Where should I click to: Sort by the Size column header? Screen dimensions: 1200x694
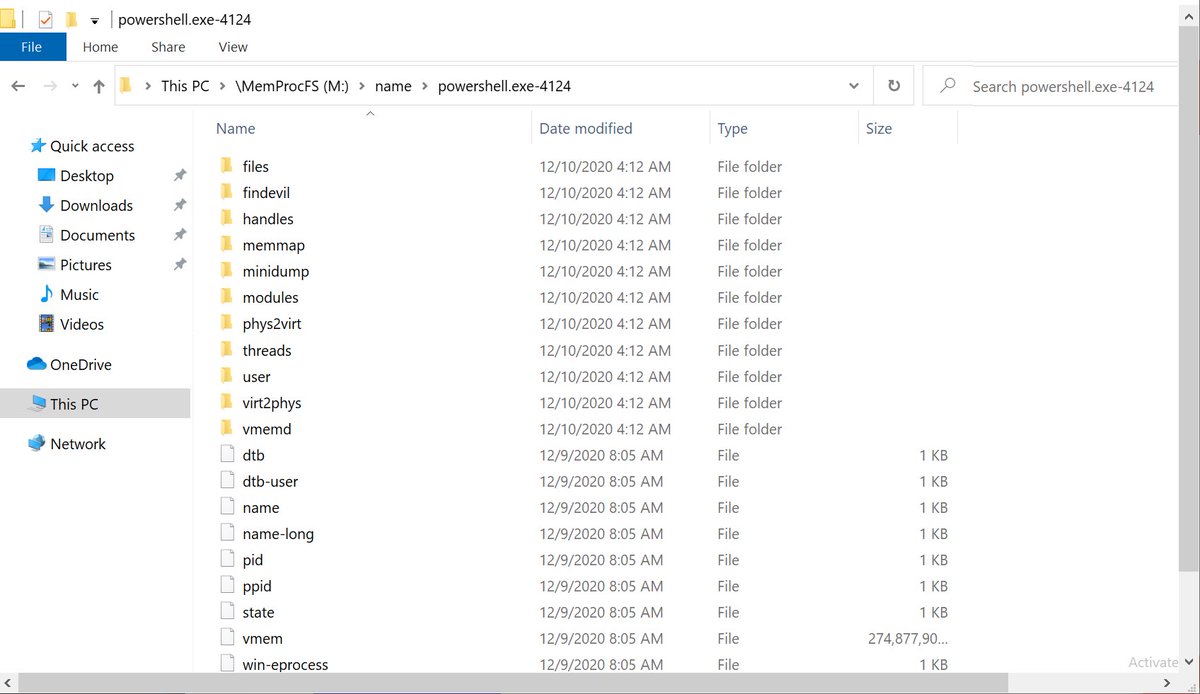[879, 129]
